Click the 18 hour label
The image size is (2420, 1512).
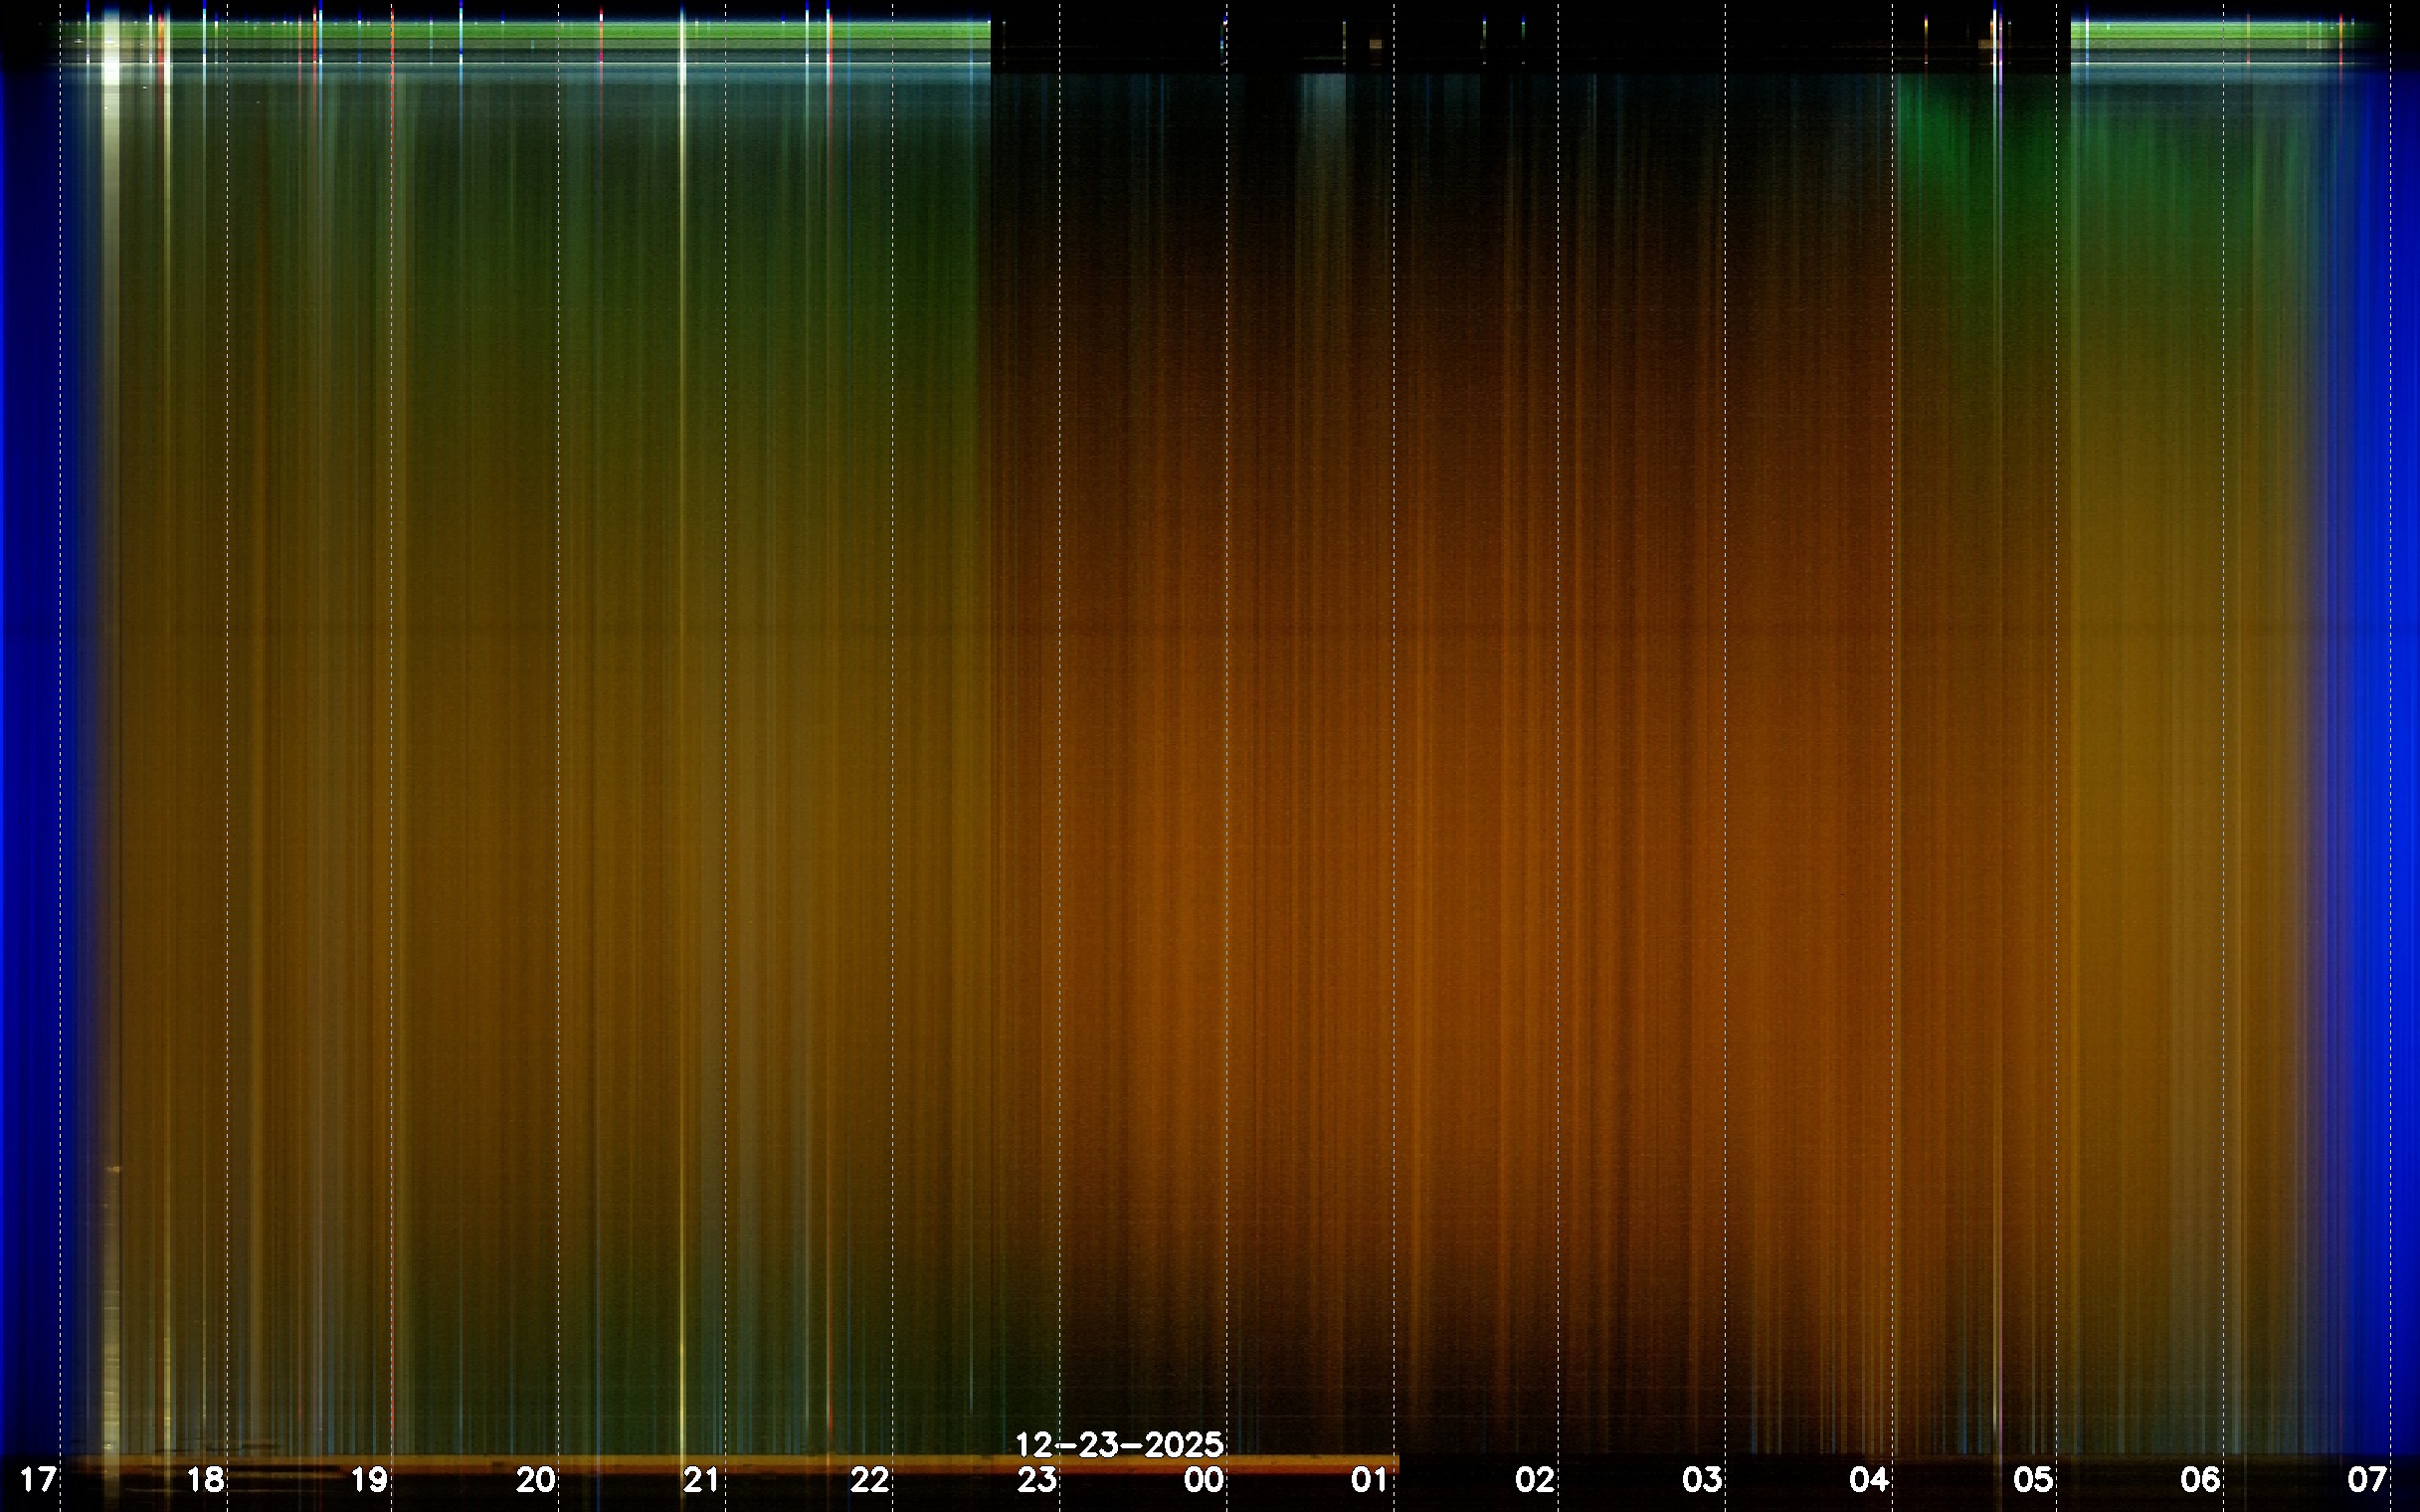point(205,1479)
